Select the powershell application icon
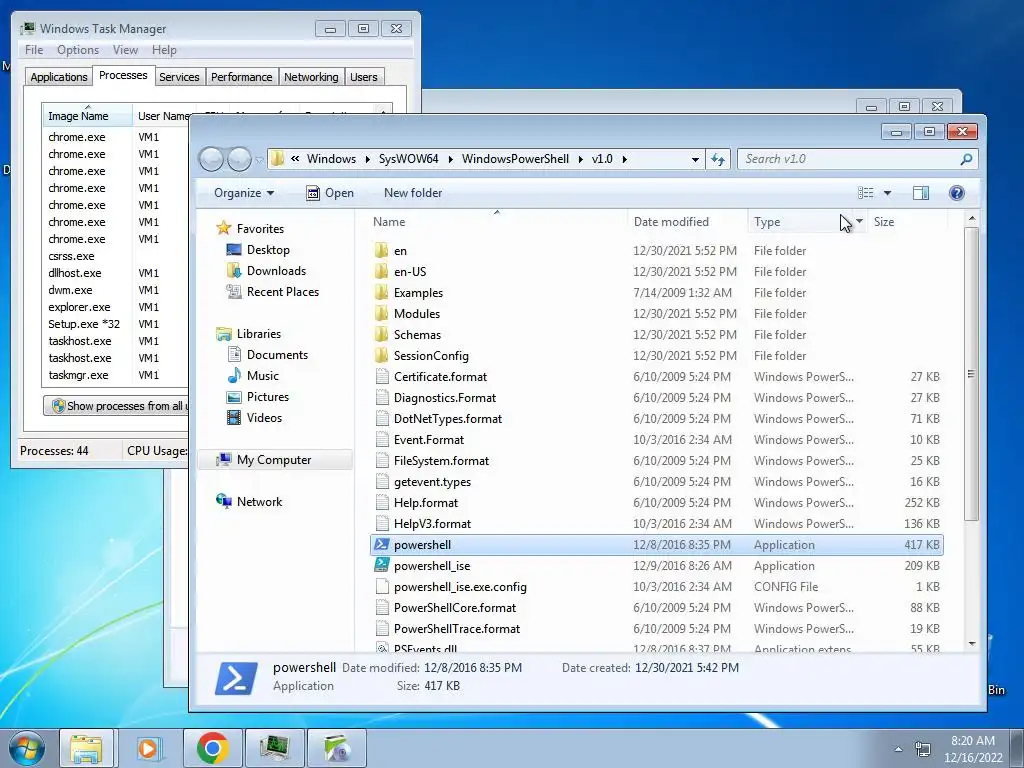1024x768 pixels. (382, 545)
